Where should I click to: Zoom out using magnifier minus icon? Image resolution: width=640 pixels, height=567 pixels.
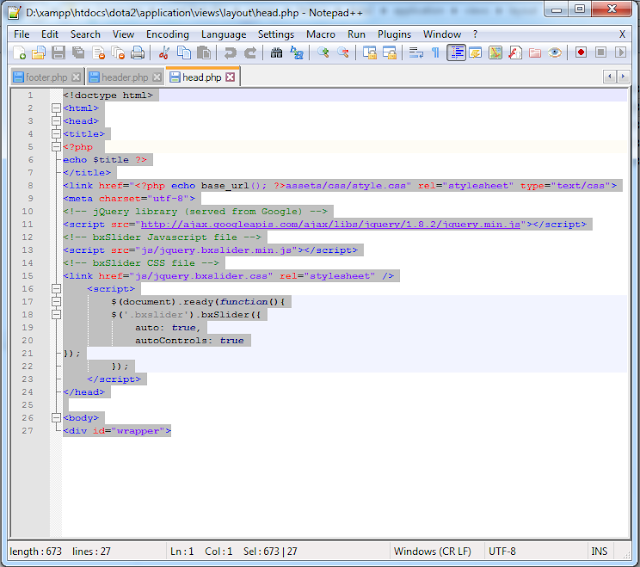pyautogui.click(x=343, y=53)
